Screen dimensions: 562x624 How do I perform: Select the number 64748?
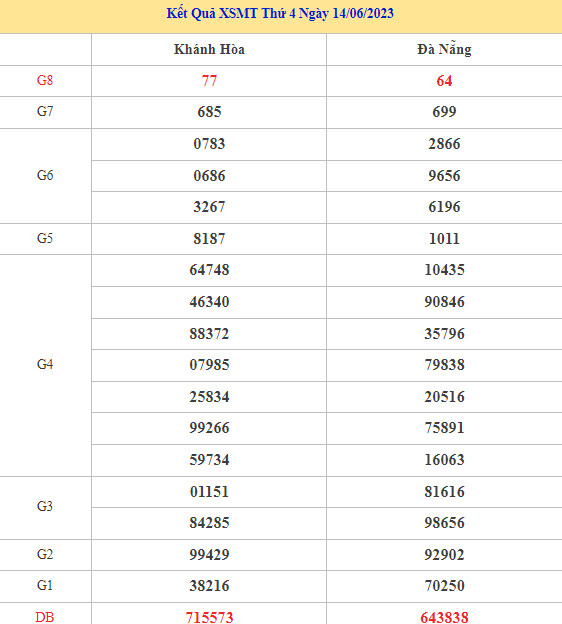tap(209, 270)
